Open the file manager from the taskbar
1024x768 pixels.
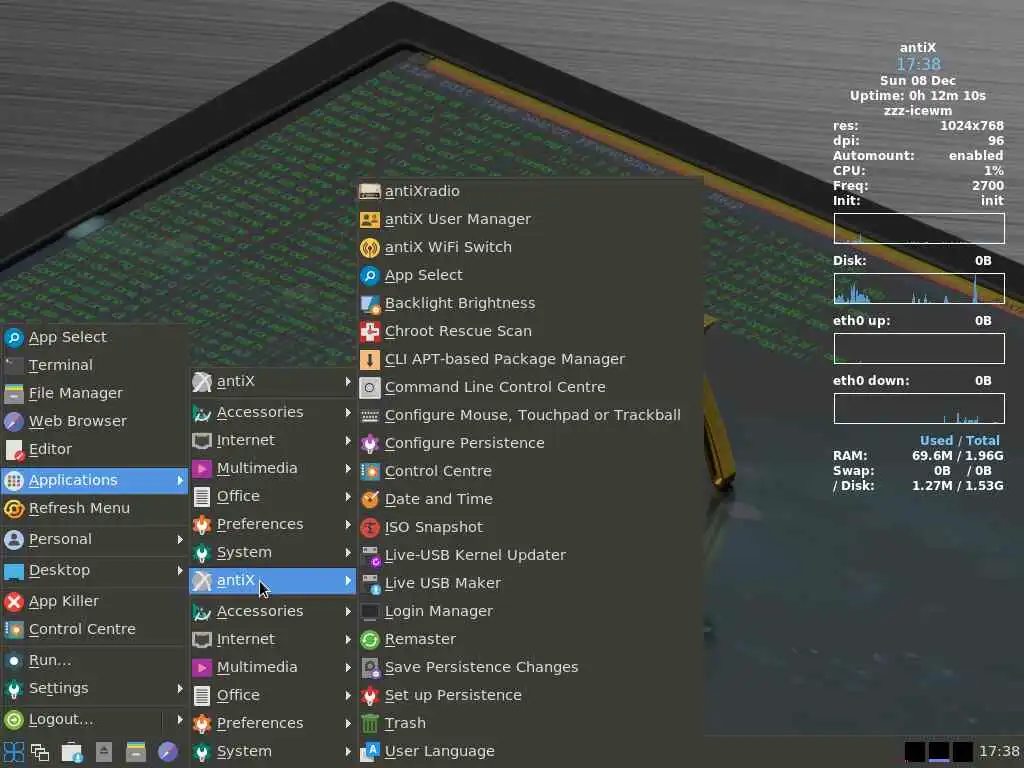click(136, 752)
